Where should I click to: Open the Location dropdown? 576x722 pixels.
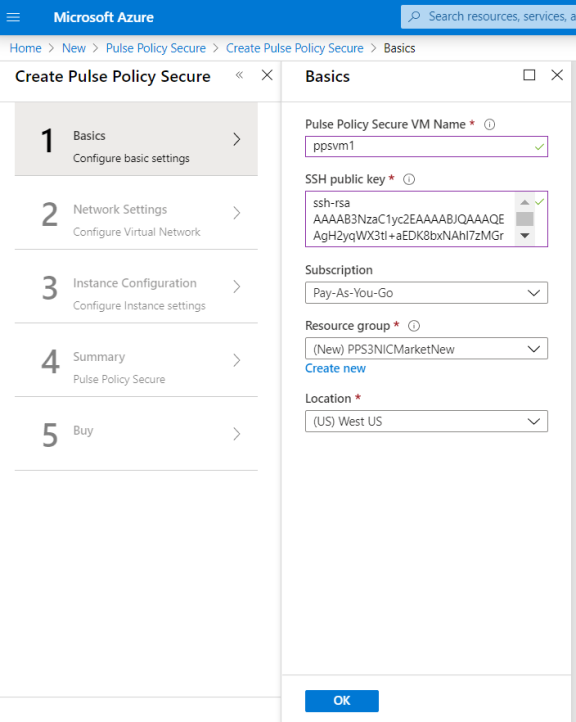426,421
